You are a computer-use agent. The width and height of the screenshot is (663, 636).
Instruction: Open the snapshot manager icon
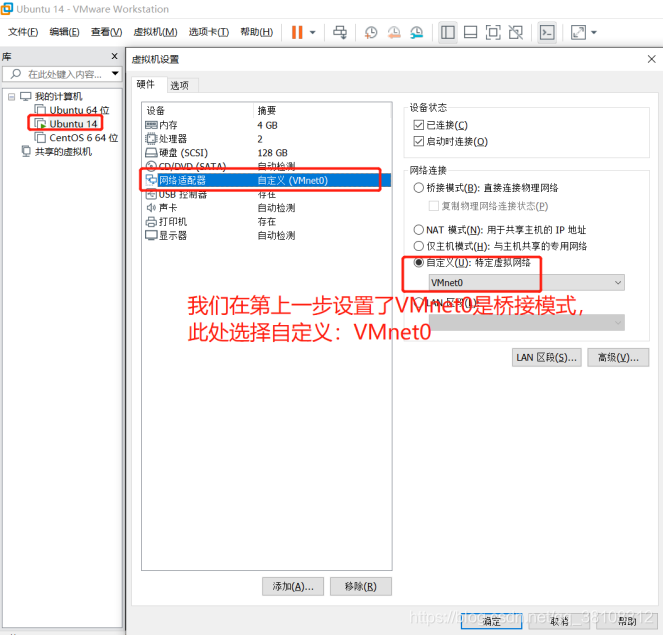[x=416, y=32]
